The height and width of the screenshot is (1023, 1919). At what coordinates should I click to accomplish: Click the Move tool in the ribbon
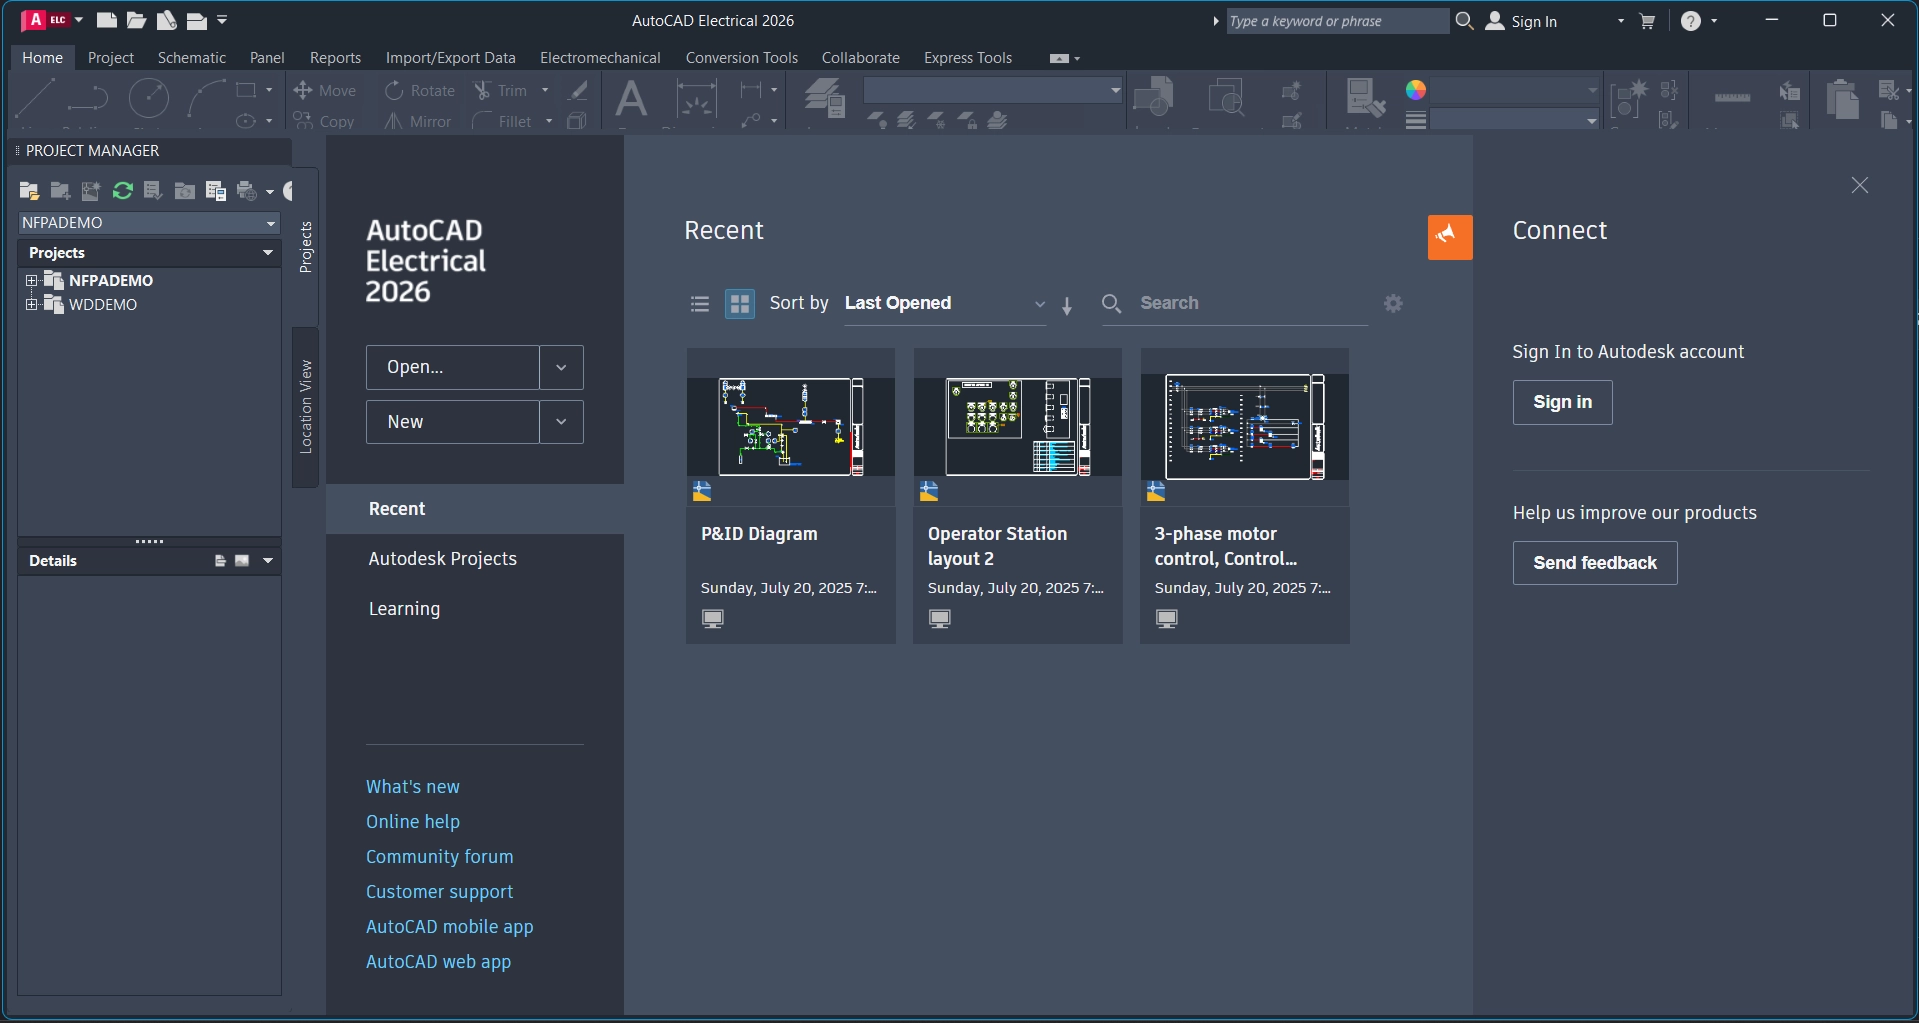[325, 90]
